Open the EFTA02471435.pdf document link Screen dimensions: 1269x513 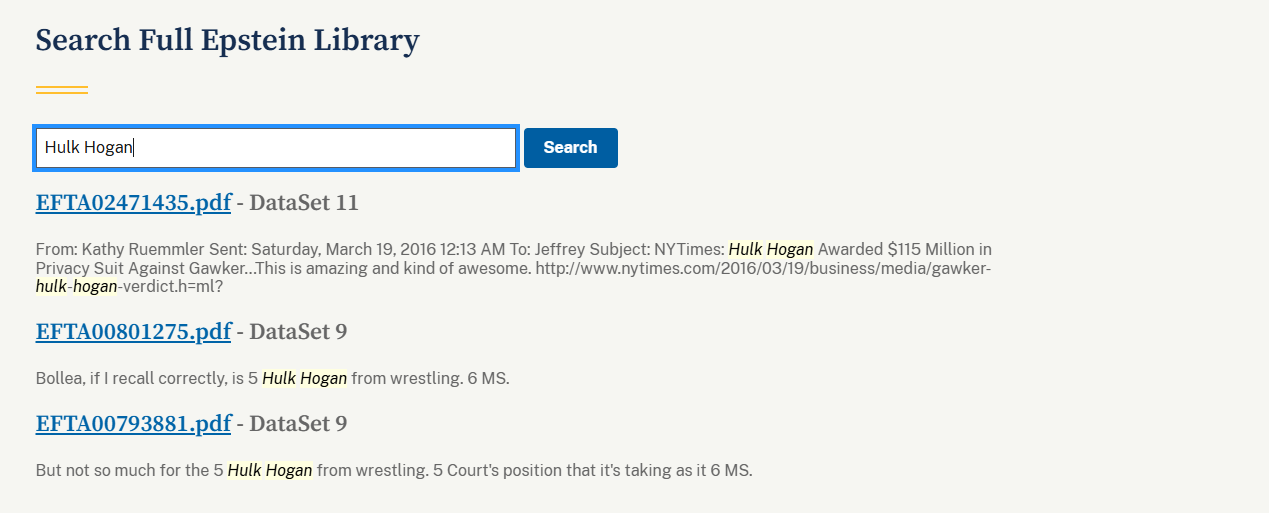pyautogui.click(x=133, y=203)
